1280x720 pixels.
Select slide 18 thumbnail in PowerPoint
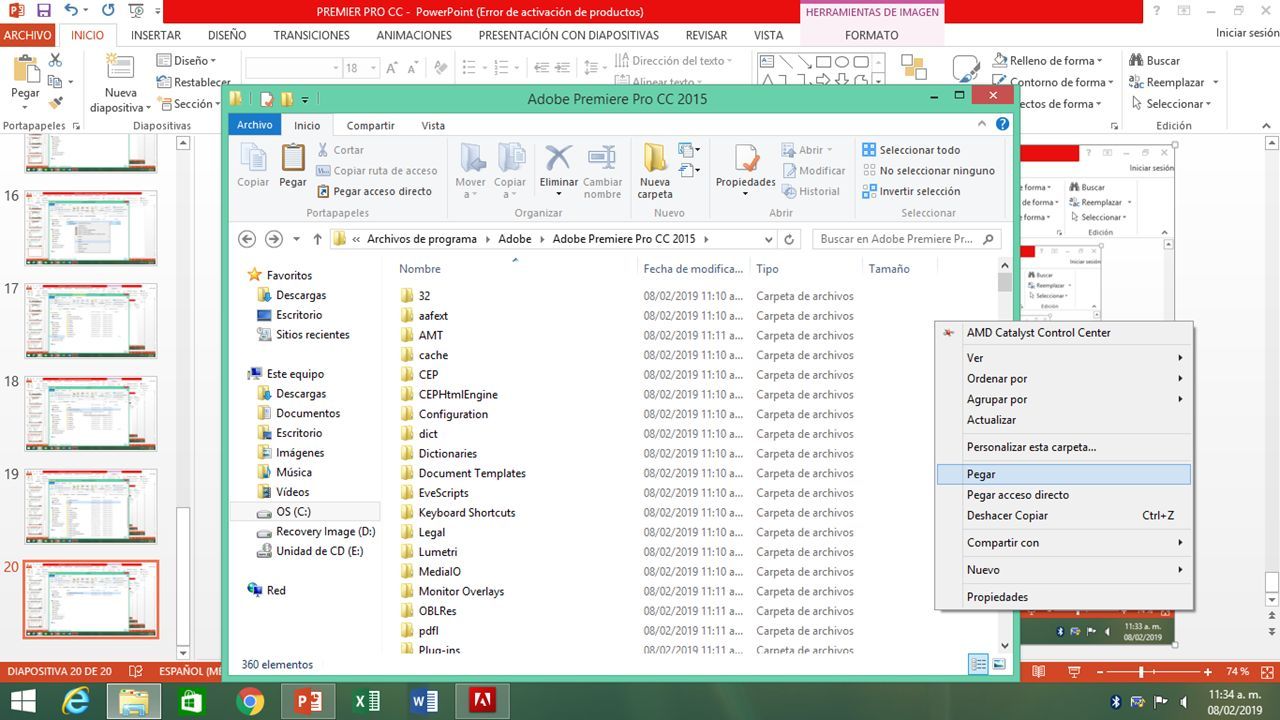[91, 413]
